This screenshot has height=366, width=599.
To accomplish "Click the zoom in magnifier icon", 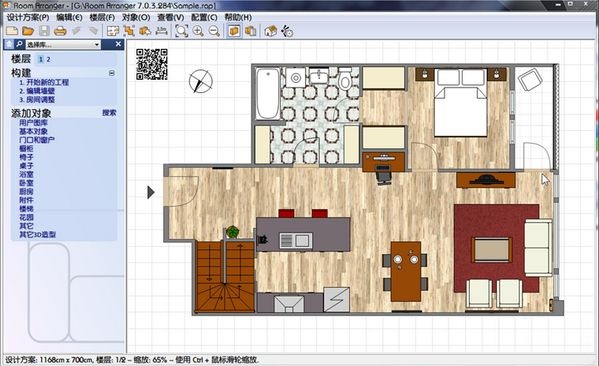I will [x=198, y=31].
